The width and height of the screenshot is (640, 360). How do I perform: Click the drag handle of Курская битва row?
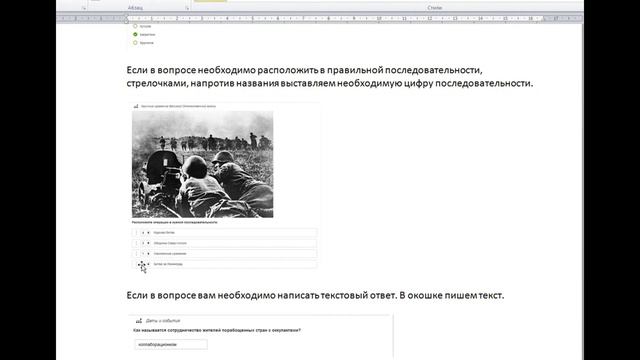136,233
